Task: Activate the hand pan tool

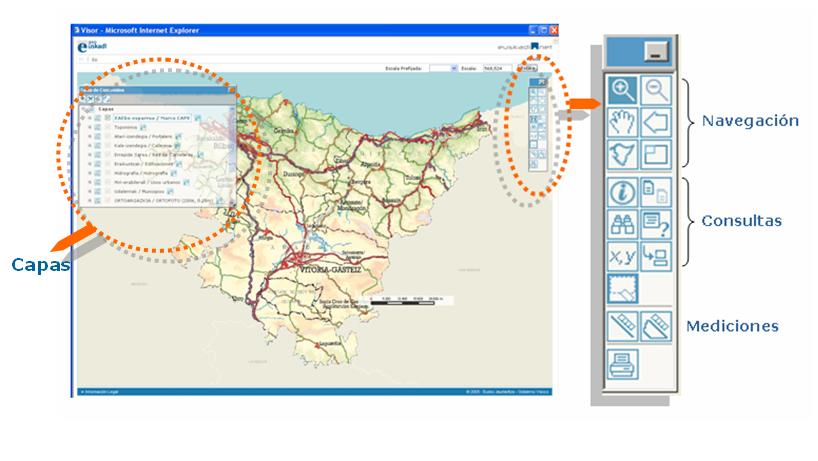Action: pos(623,123)
